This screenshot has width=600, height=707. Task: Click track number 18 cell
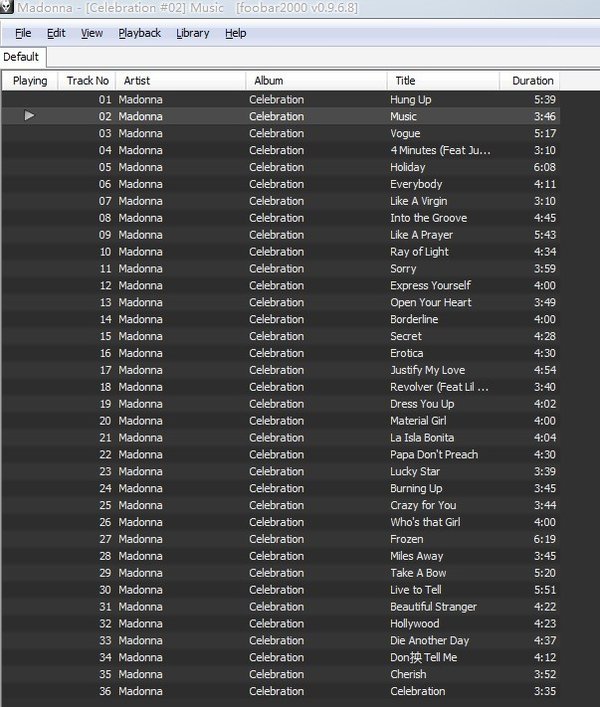point(105,387)
